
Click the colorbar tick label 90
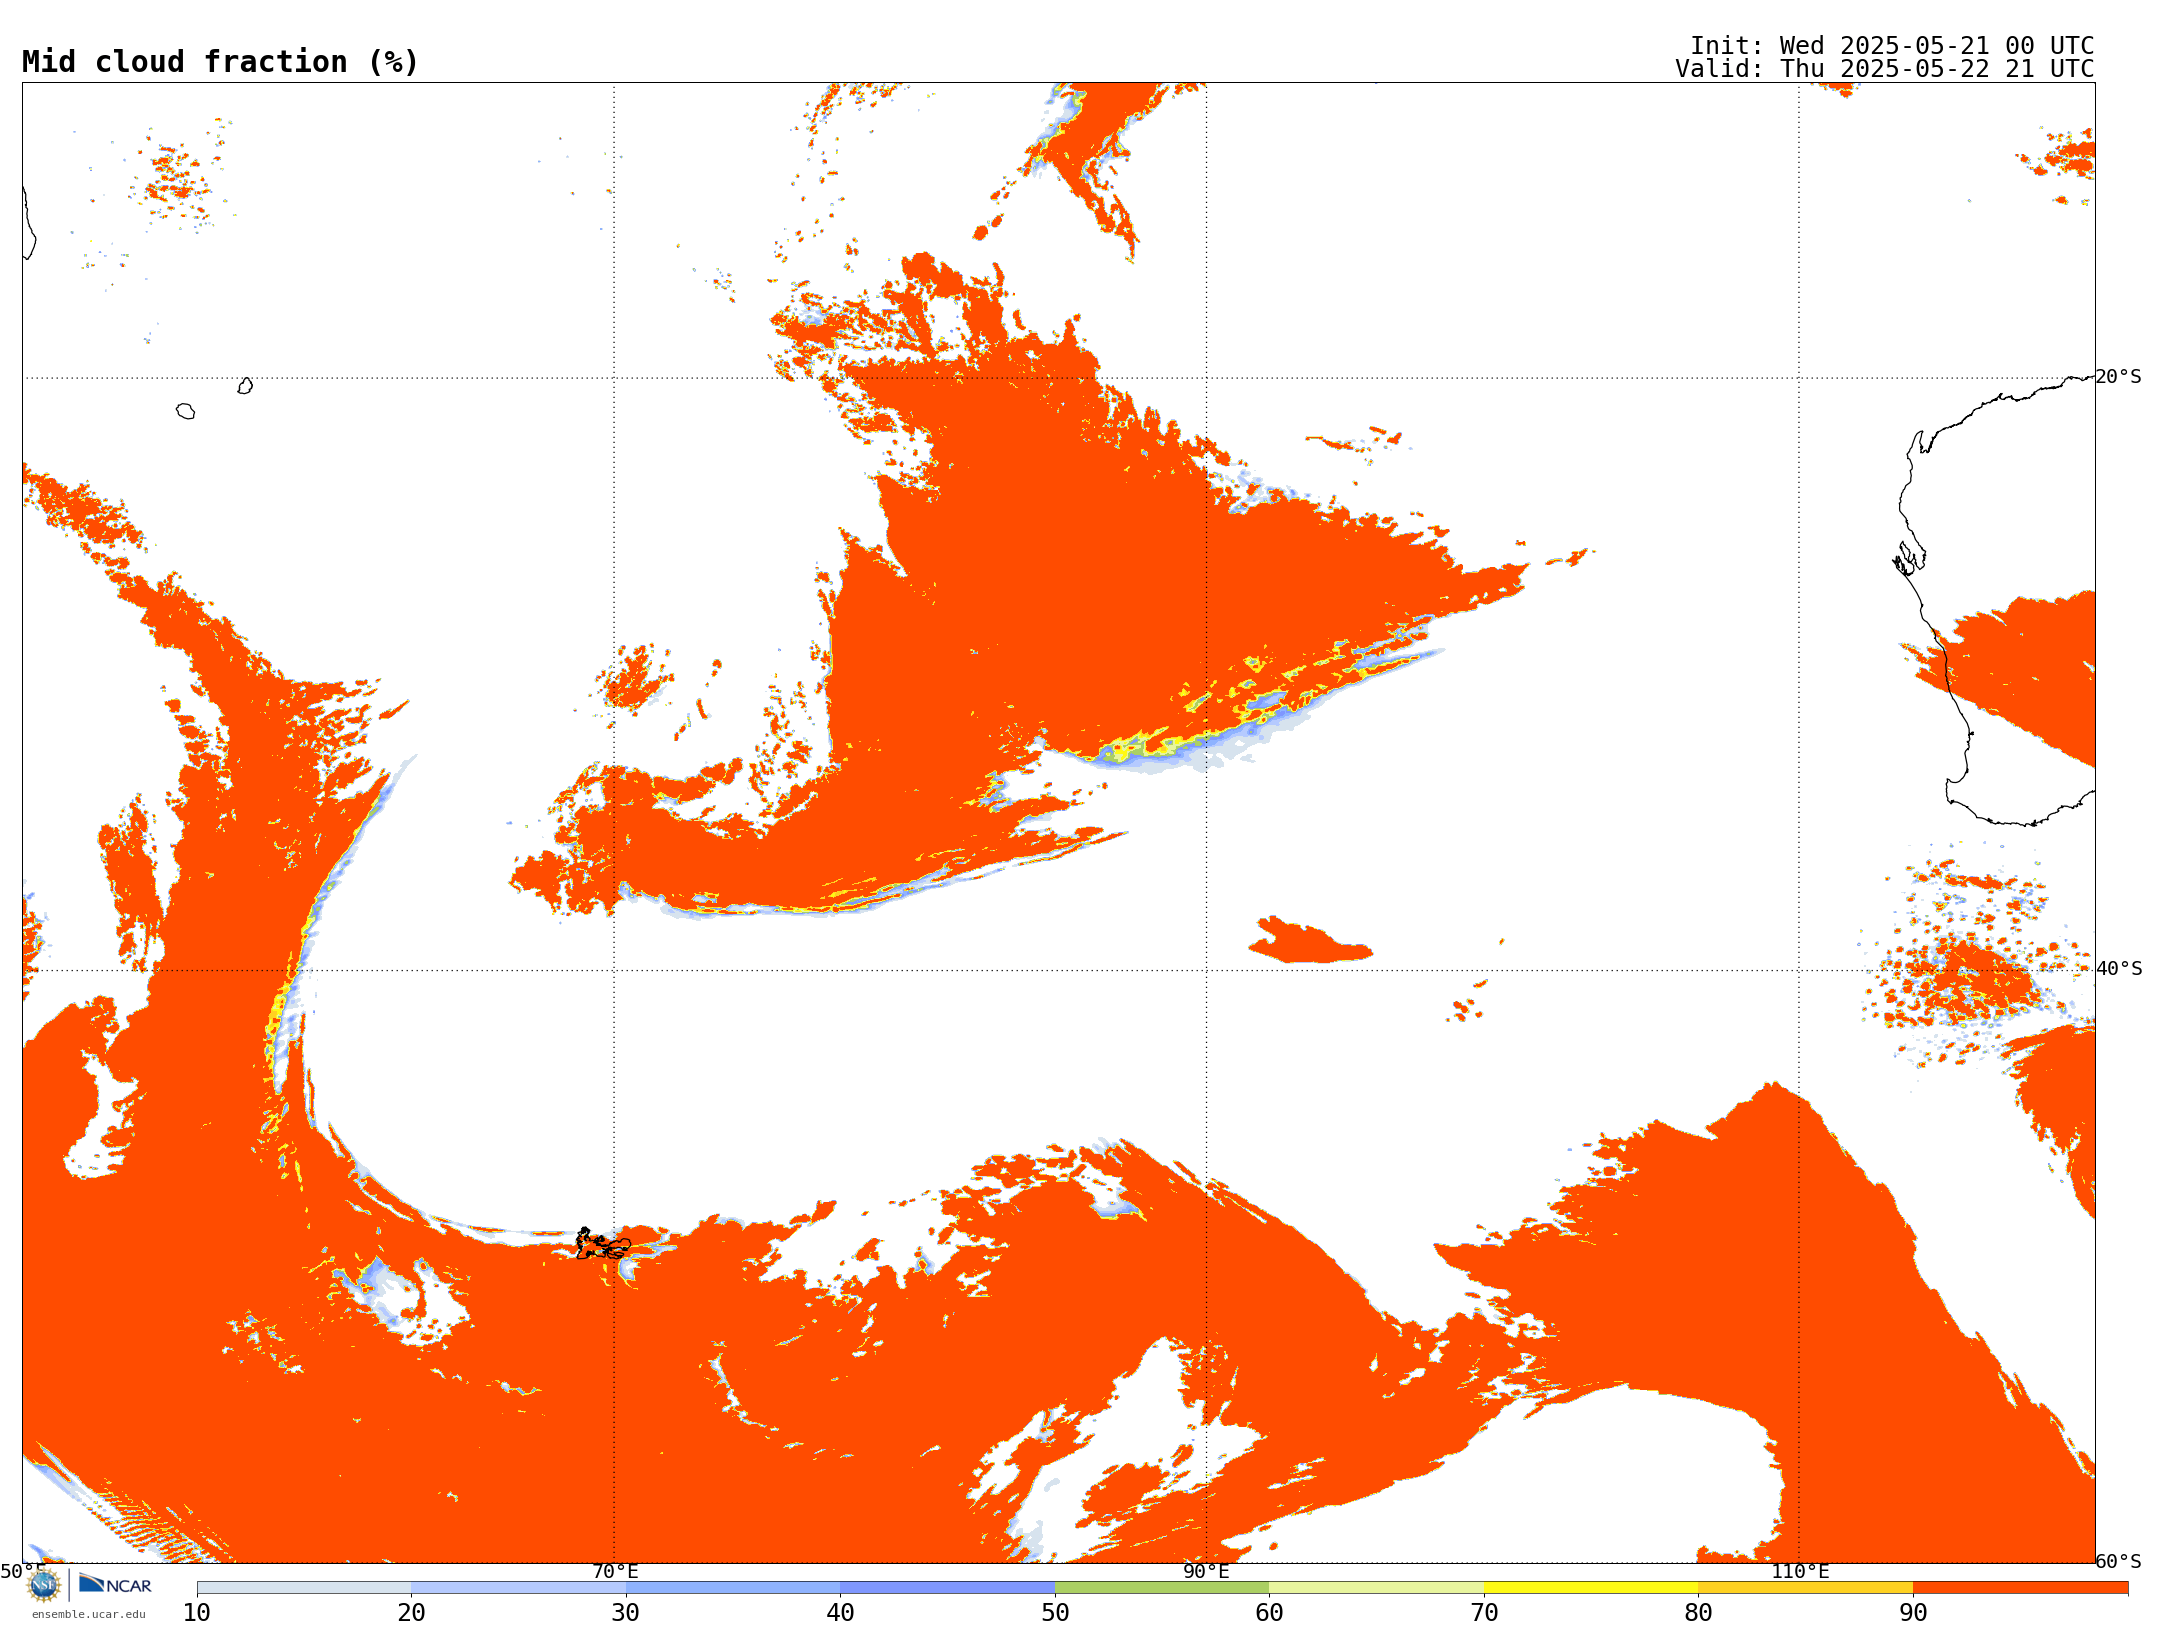coord(1913,1613)
